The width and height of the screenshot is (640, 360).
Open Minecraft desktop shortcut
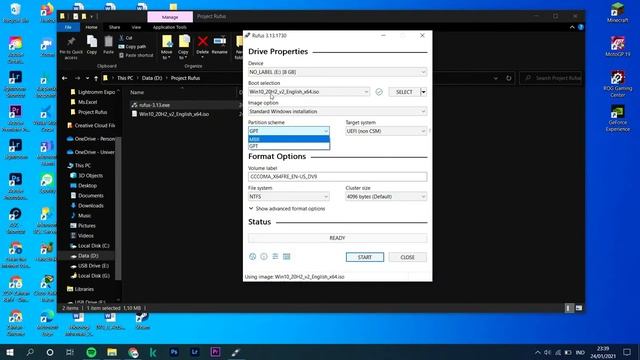[x=617, y=13]
